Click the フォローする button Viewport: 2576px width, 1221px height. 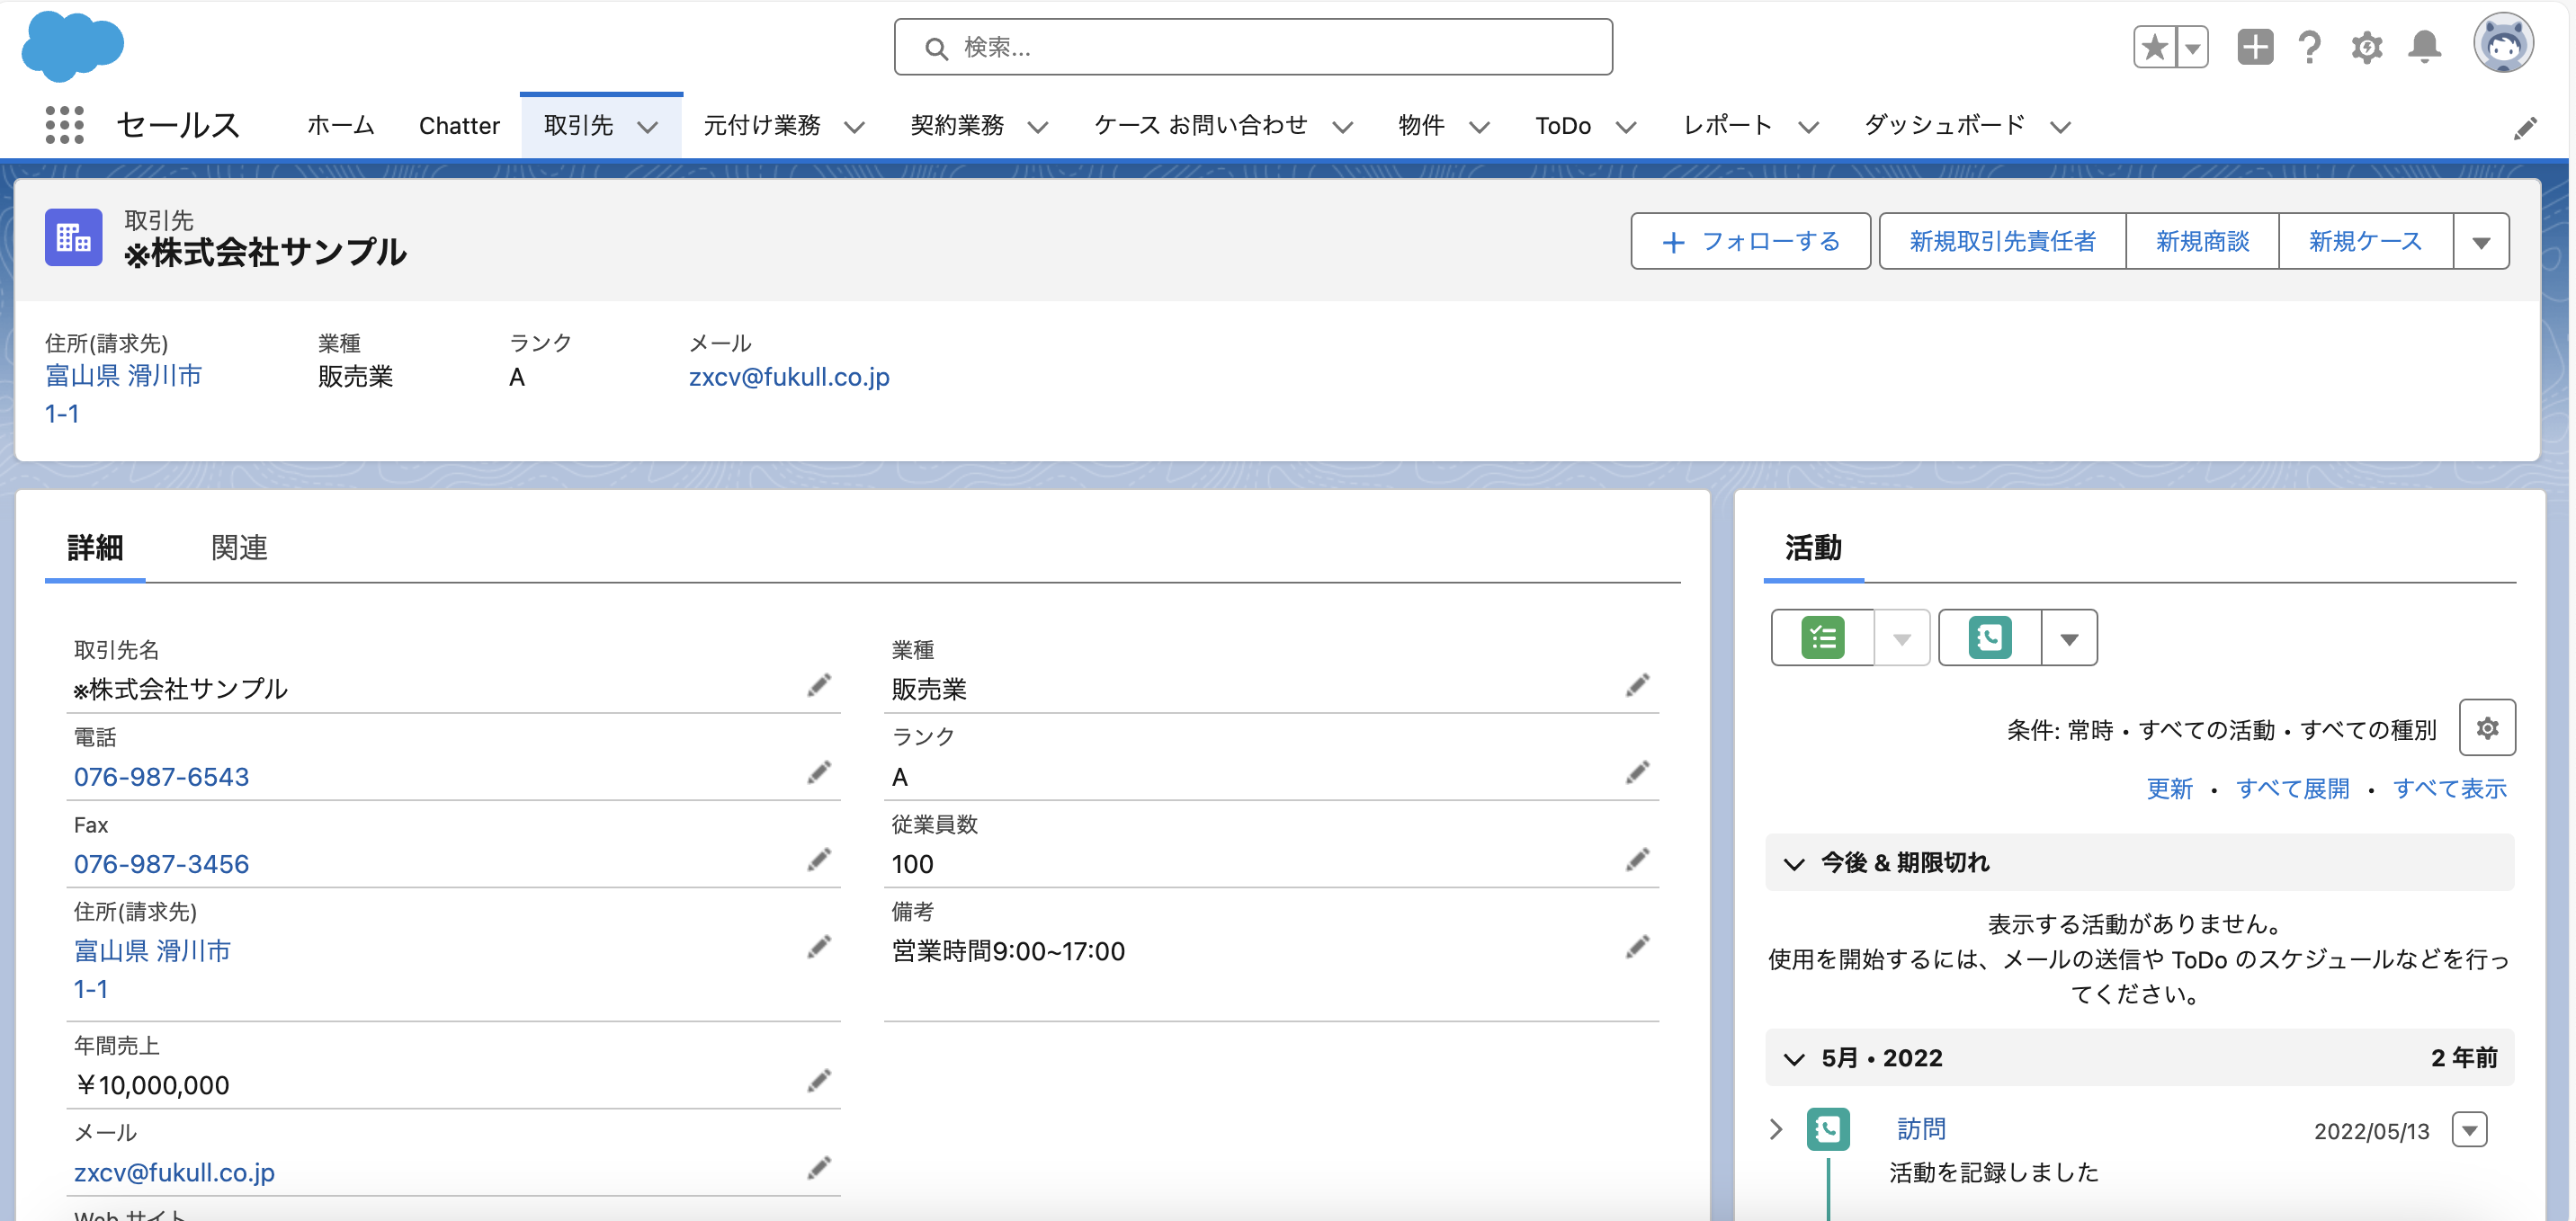[x=1750, y=242]
